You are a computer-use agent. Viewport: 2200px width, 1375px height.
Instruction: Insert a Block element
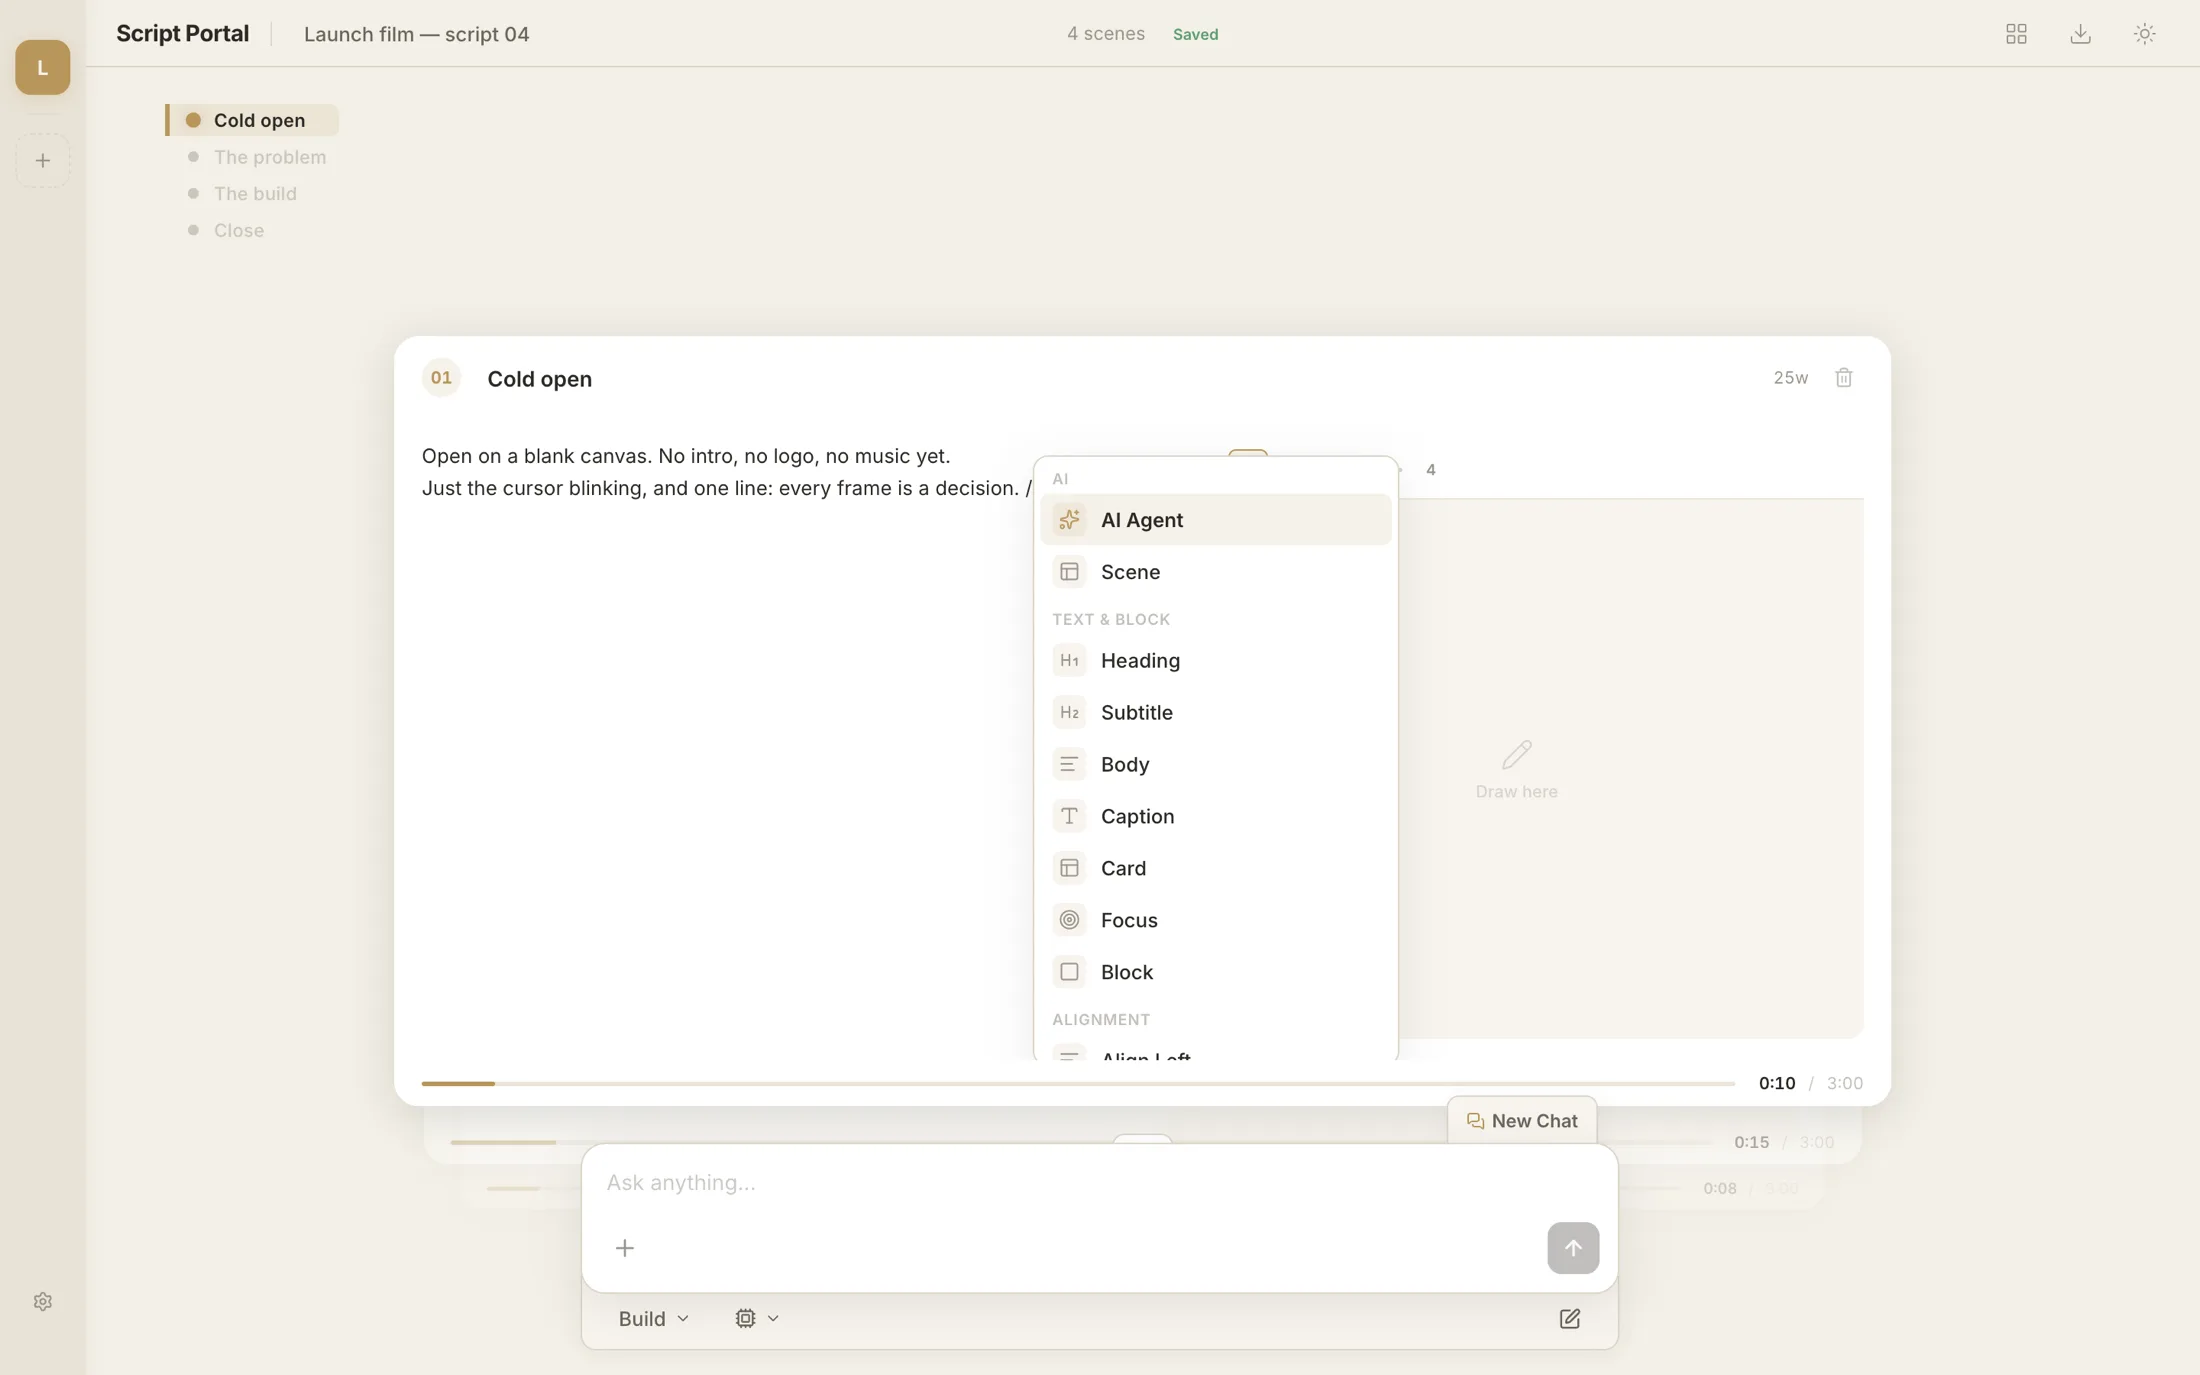[x=1215, y=972]
